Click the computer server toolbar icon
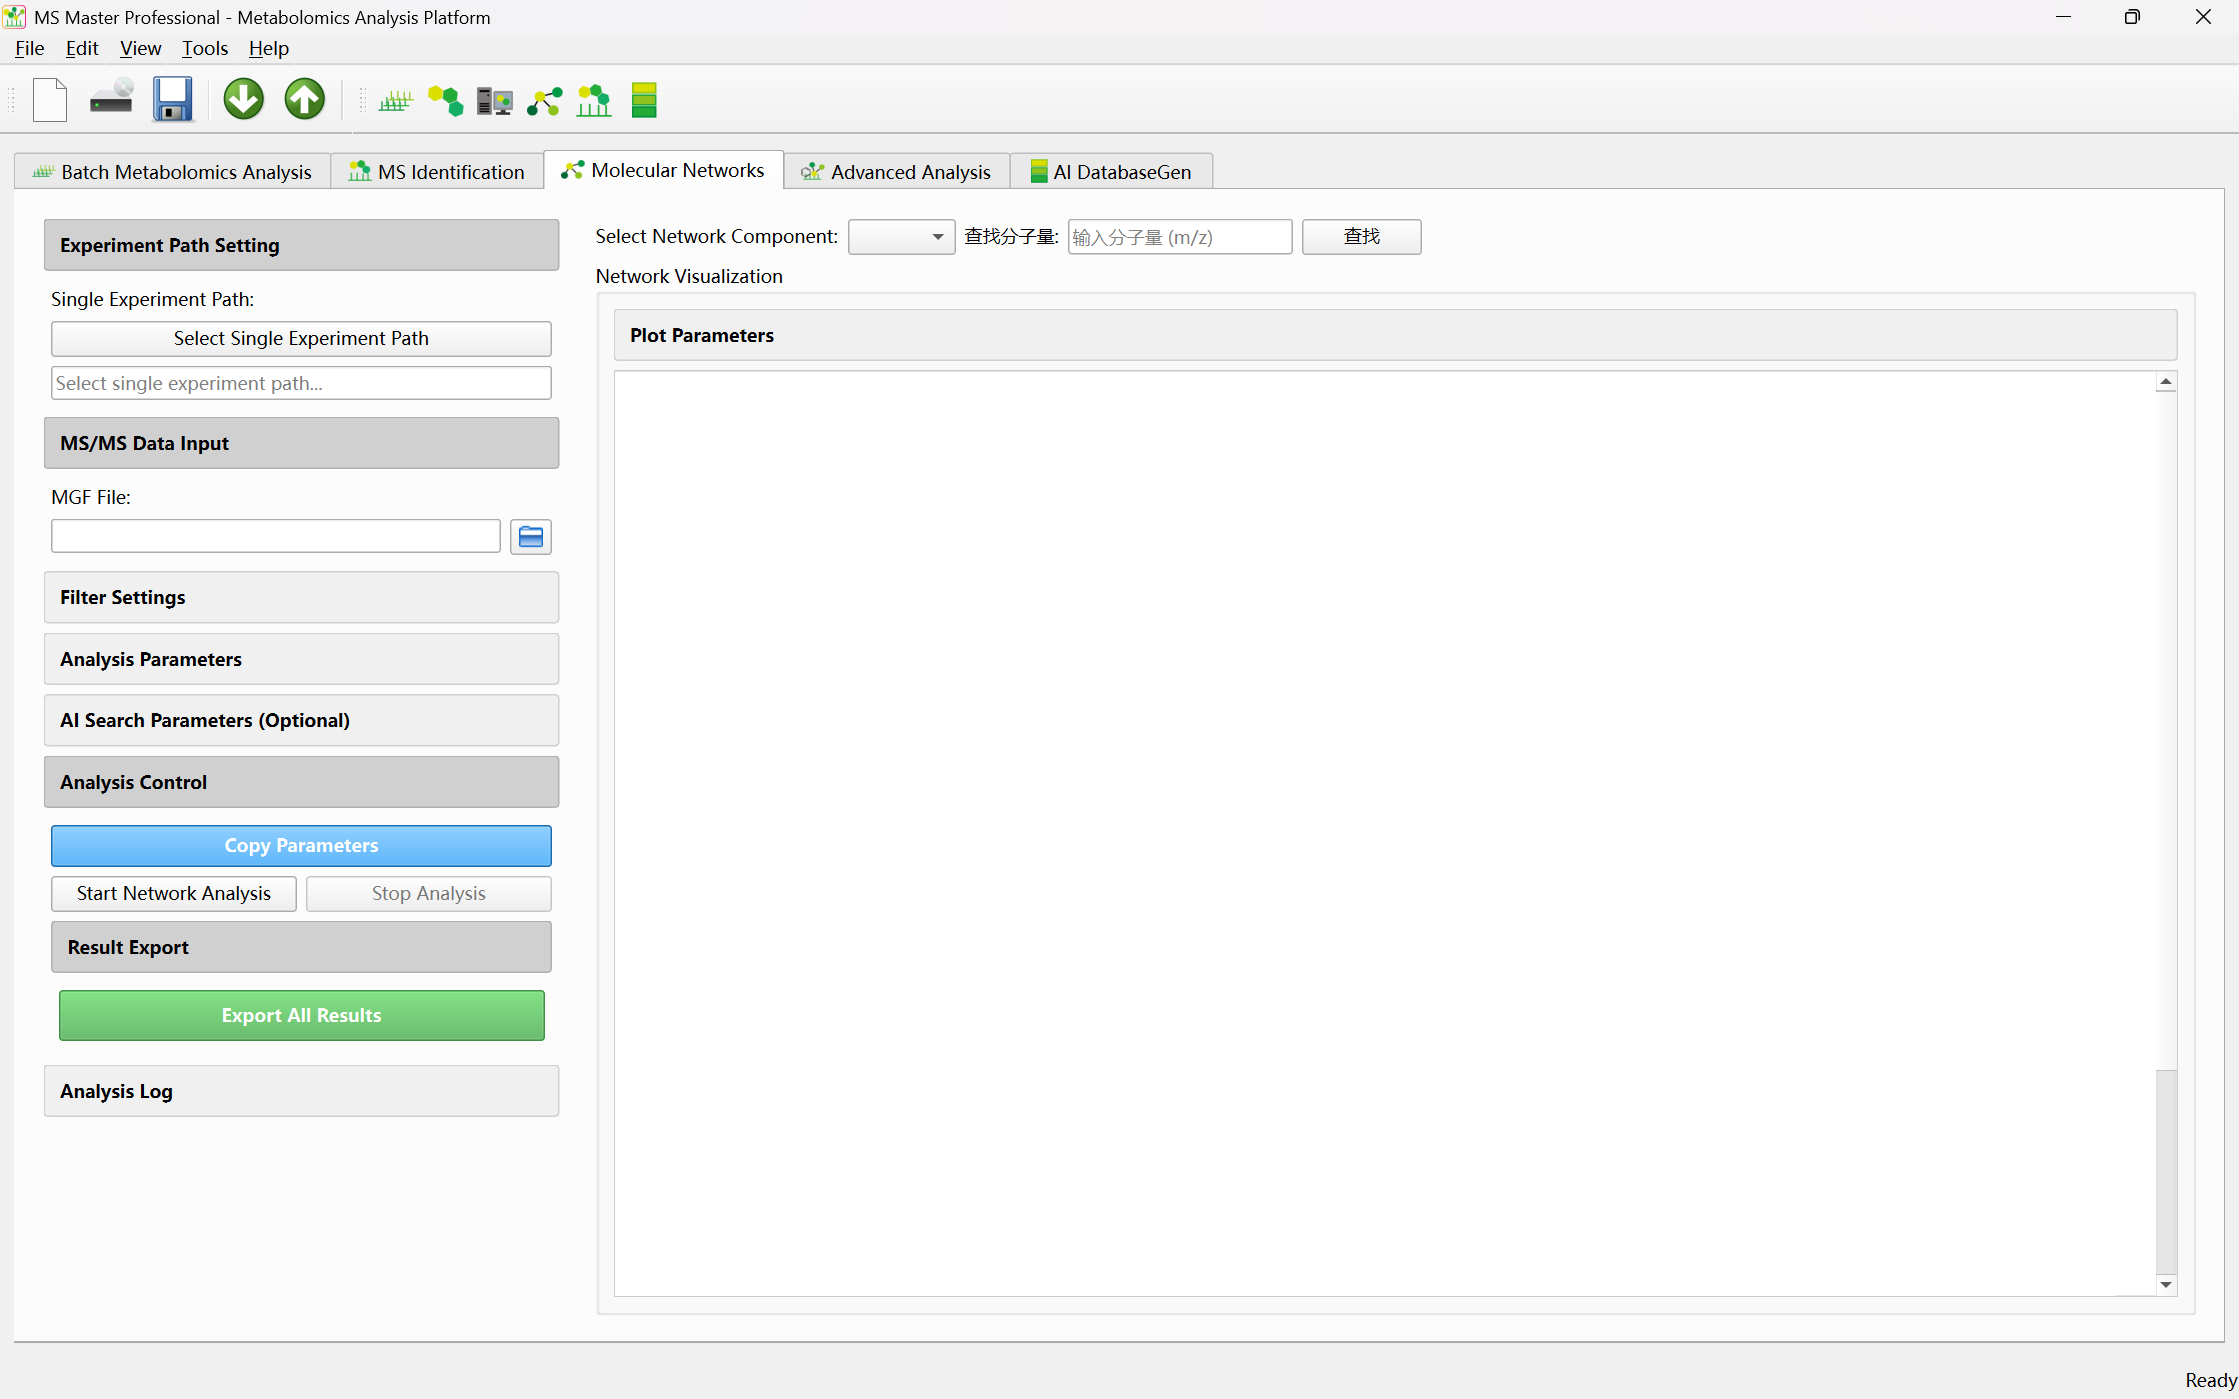 (x=495, y=101)
